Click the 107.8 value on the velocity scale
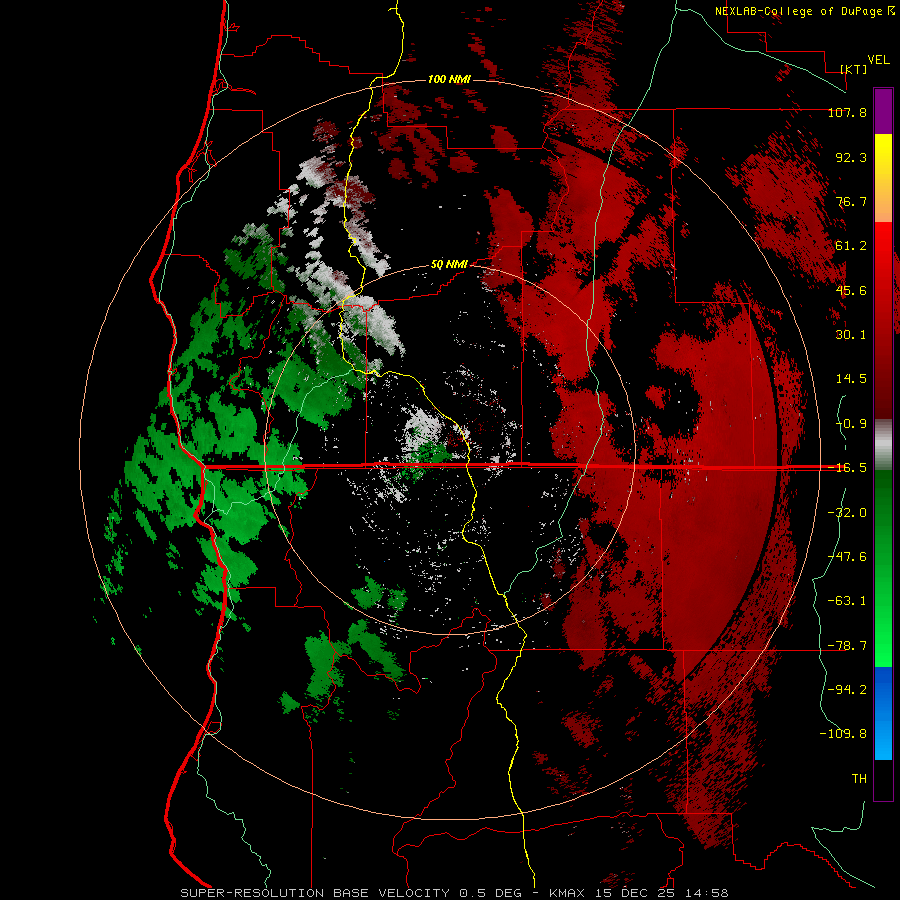 click(847, 112)
